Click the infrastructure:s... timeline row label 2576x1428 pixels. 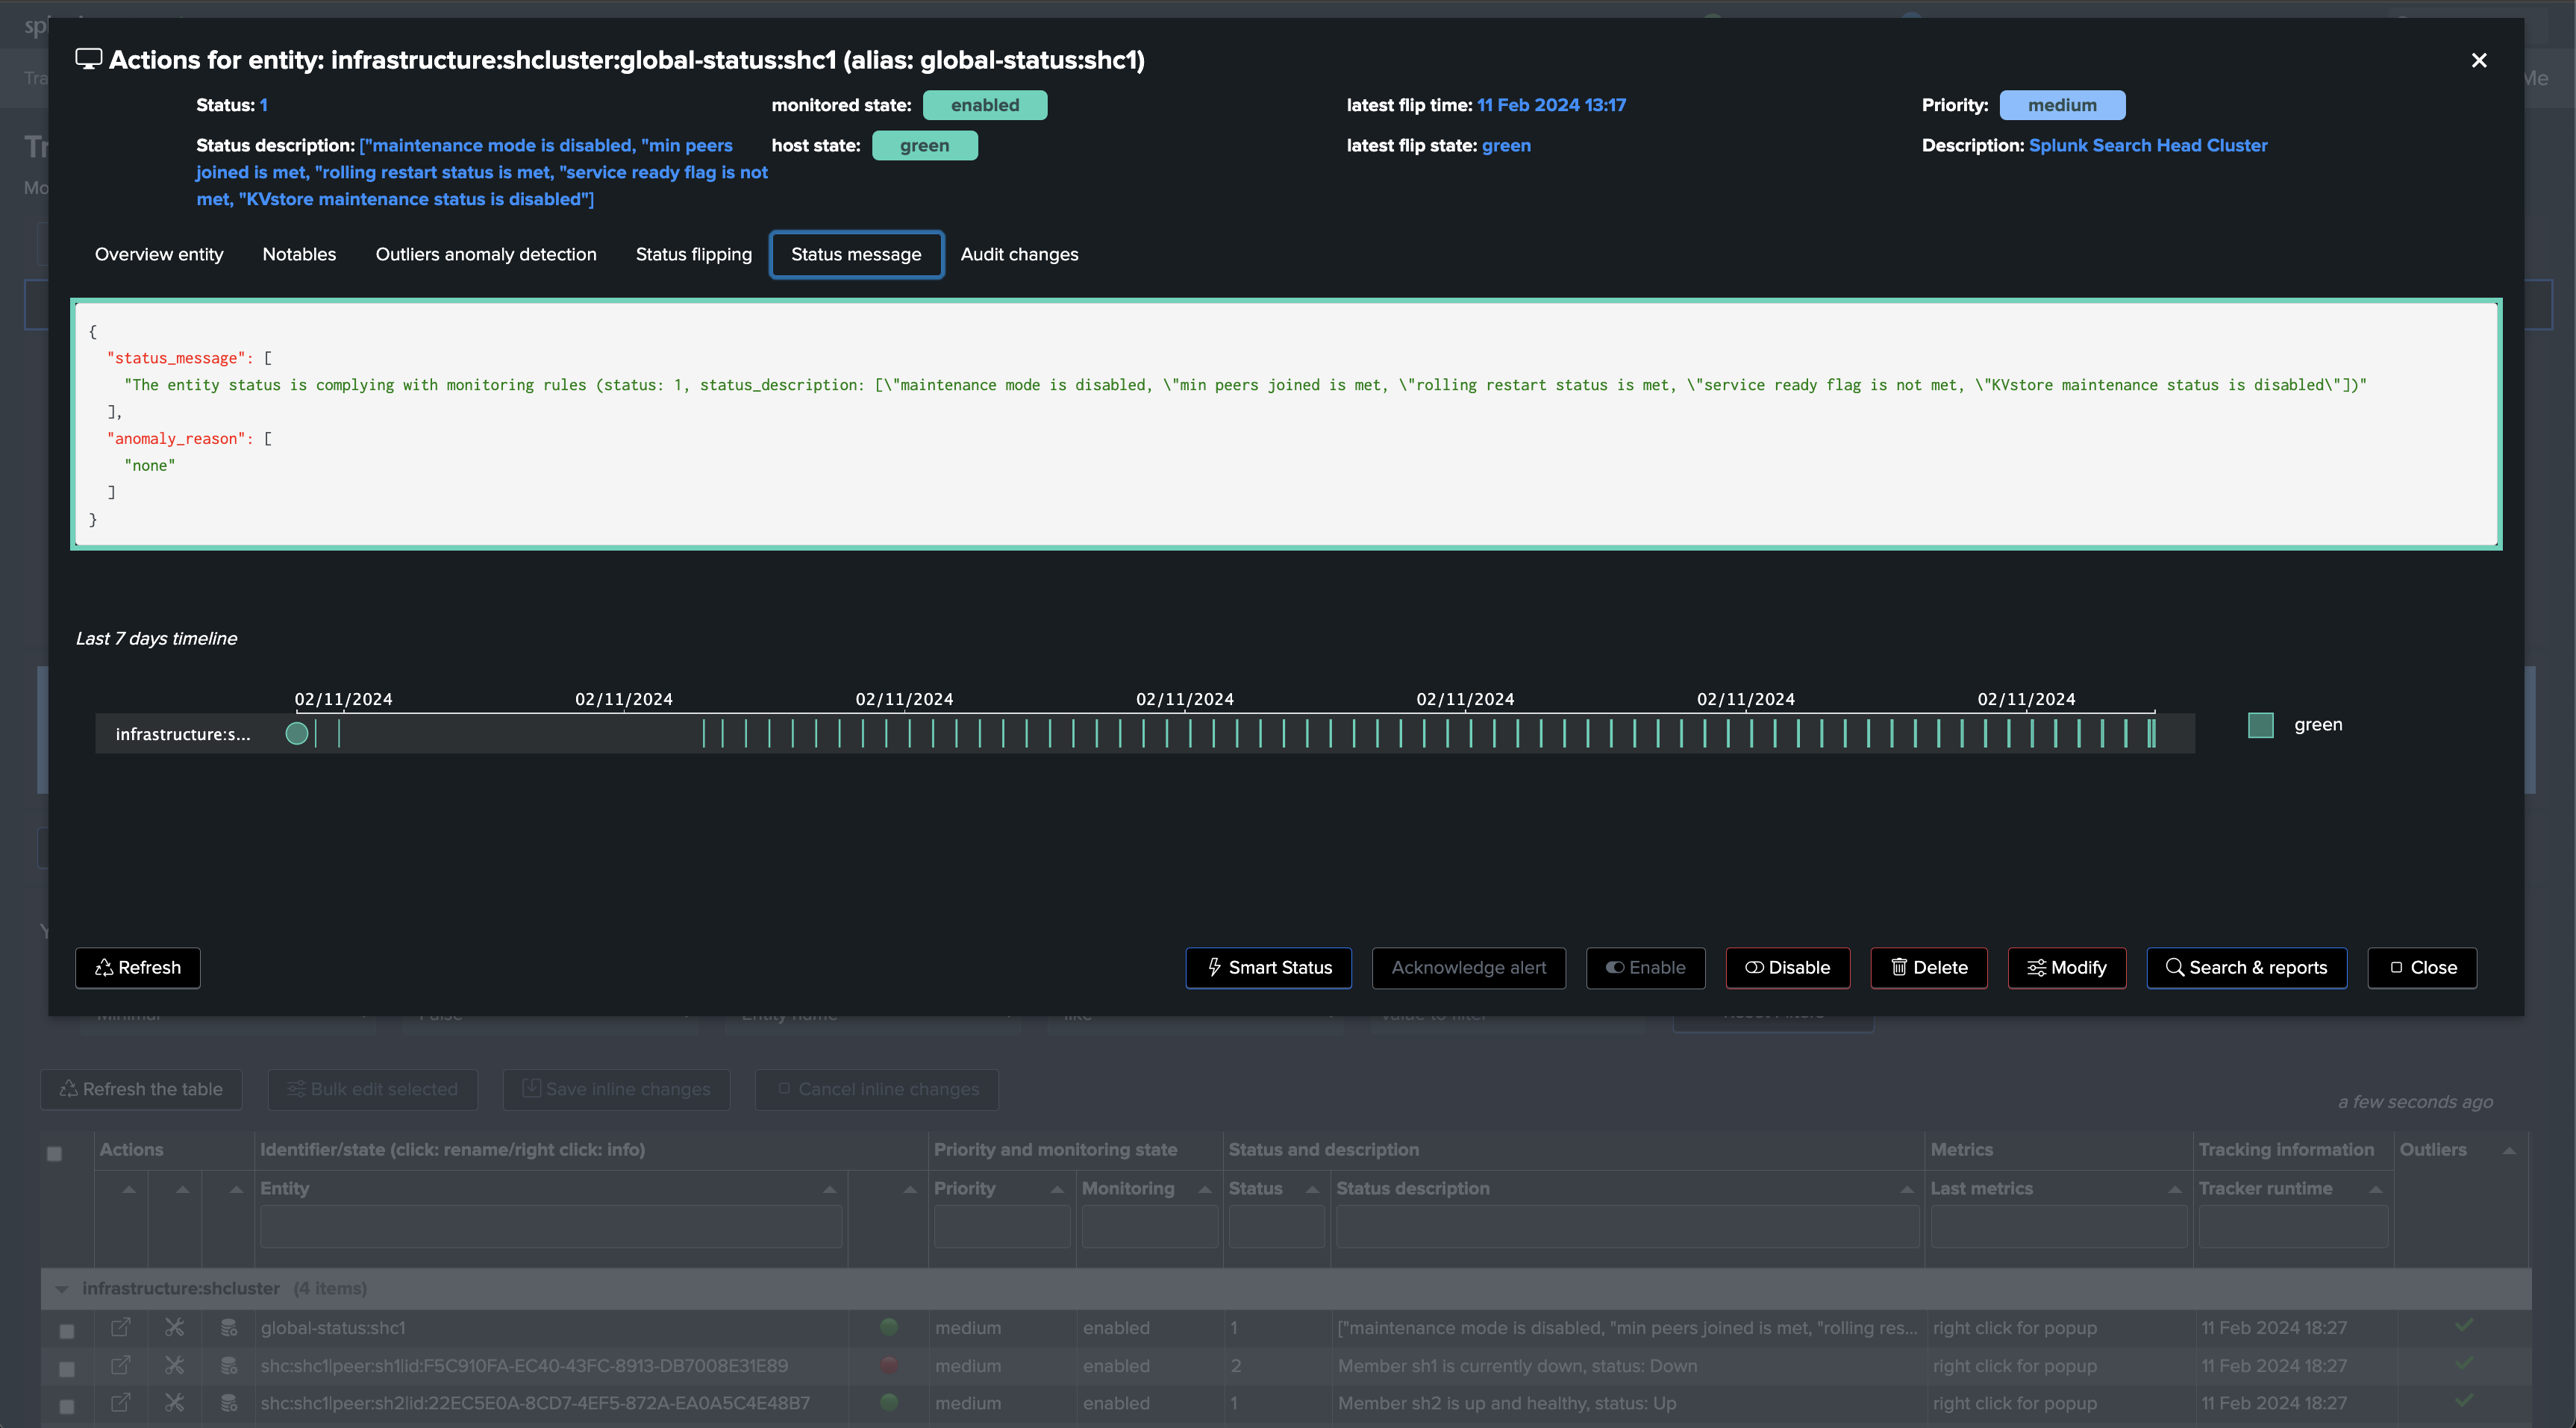(x=183, y=734)
